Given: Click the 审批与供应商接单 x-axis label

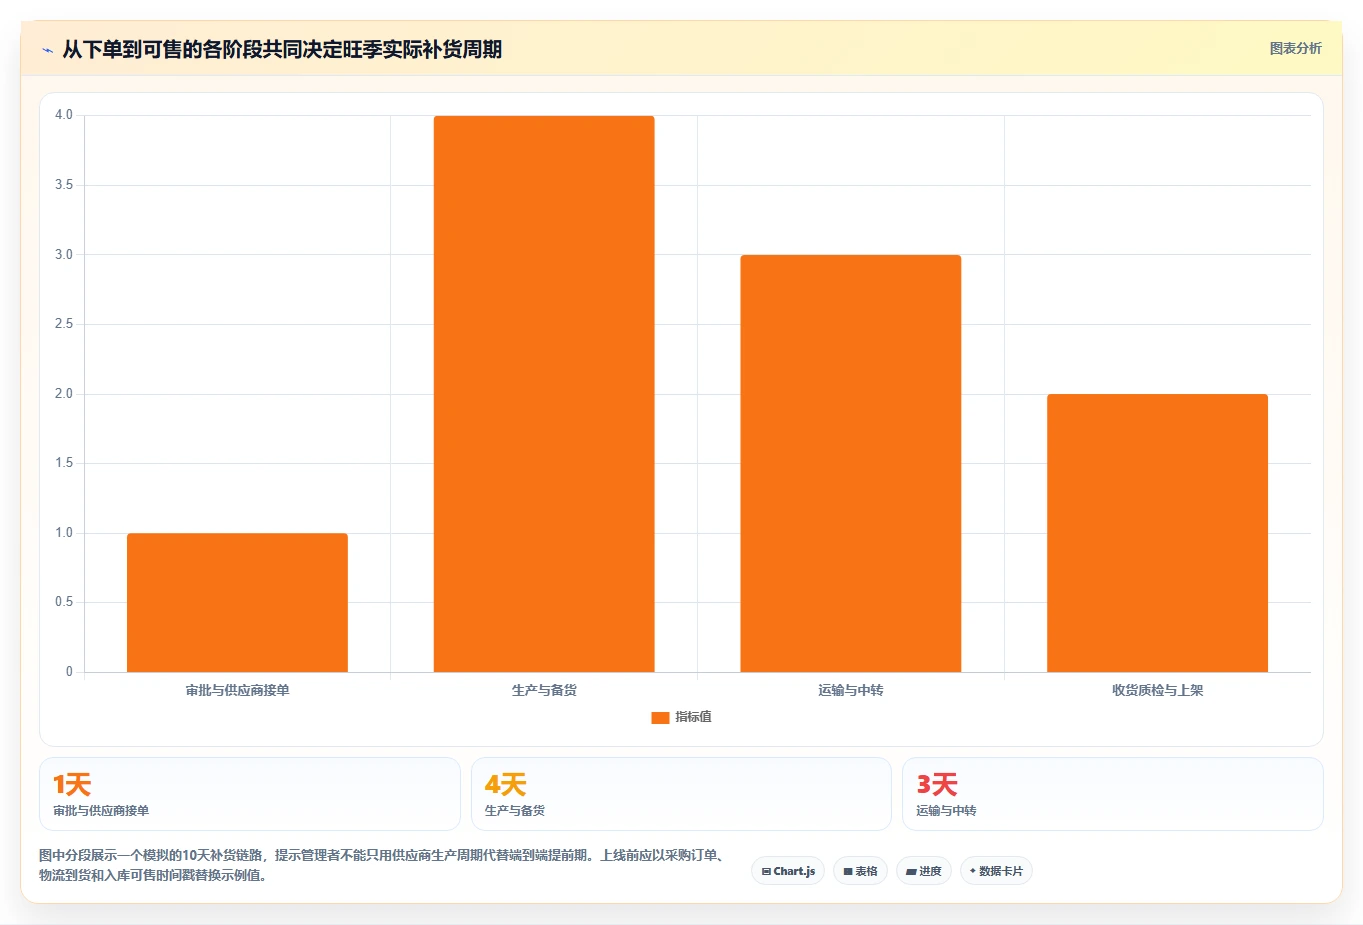Looking at the screenshot, I should [x=237, y=690].
